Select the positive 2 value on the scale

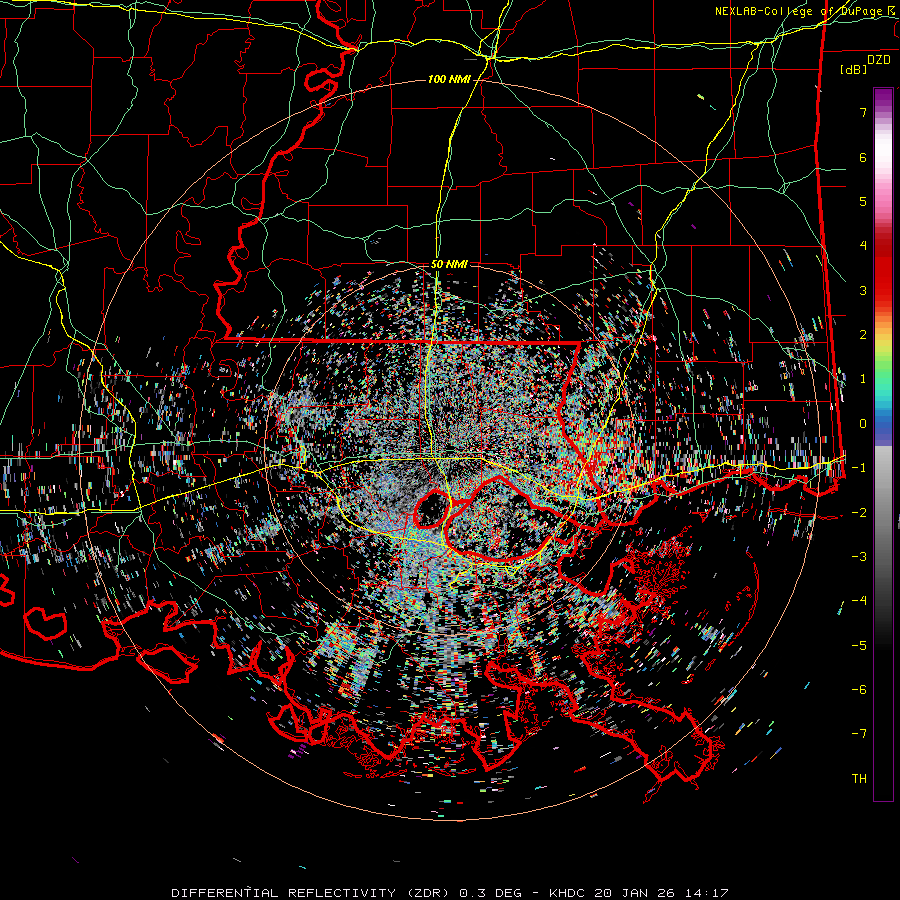pos(863,335)
